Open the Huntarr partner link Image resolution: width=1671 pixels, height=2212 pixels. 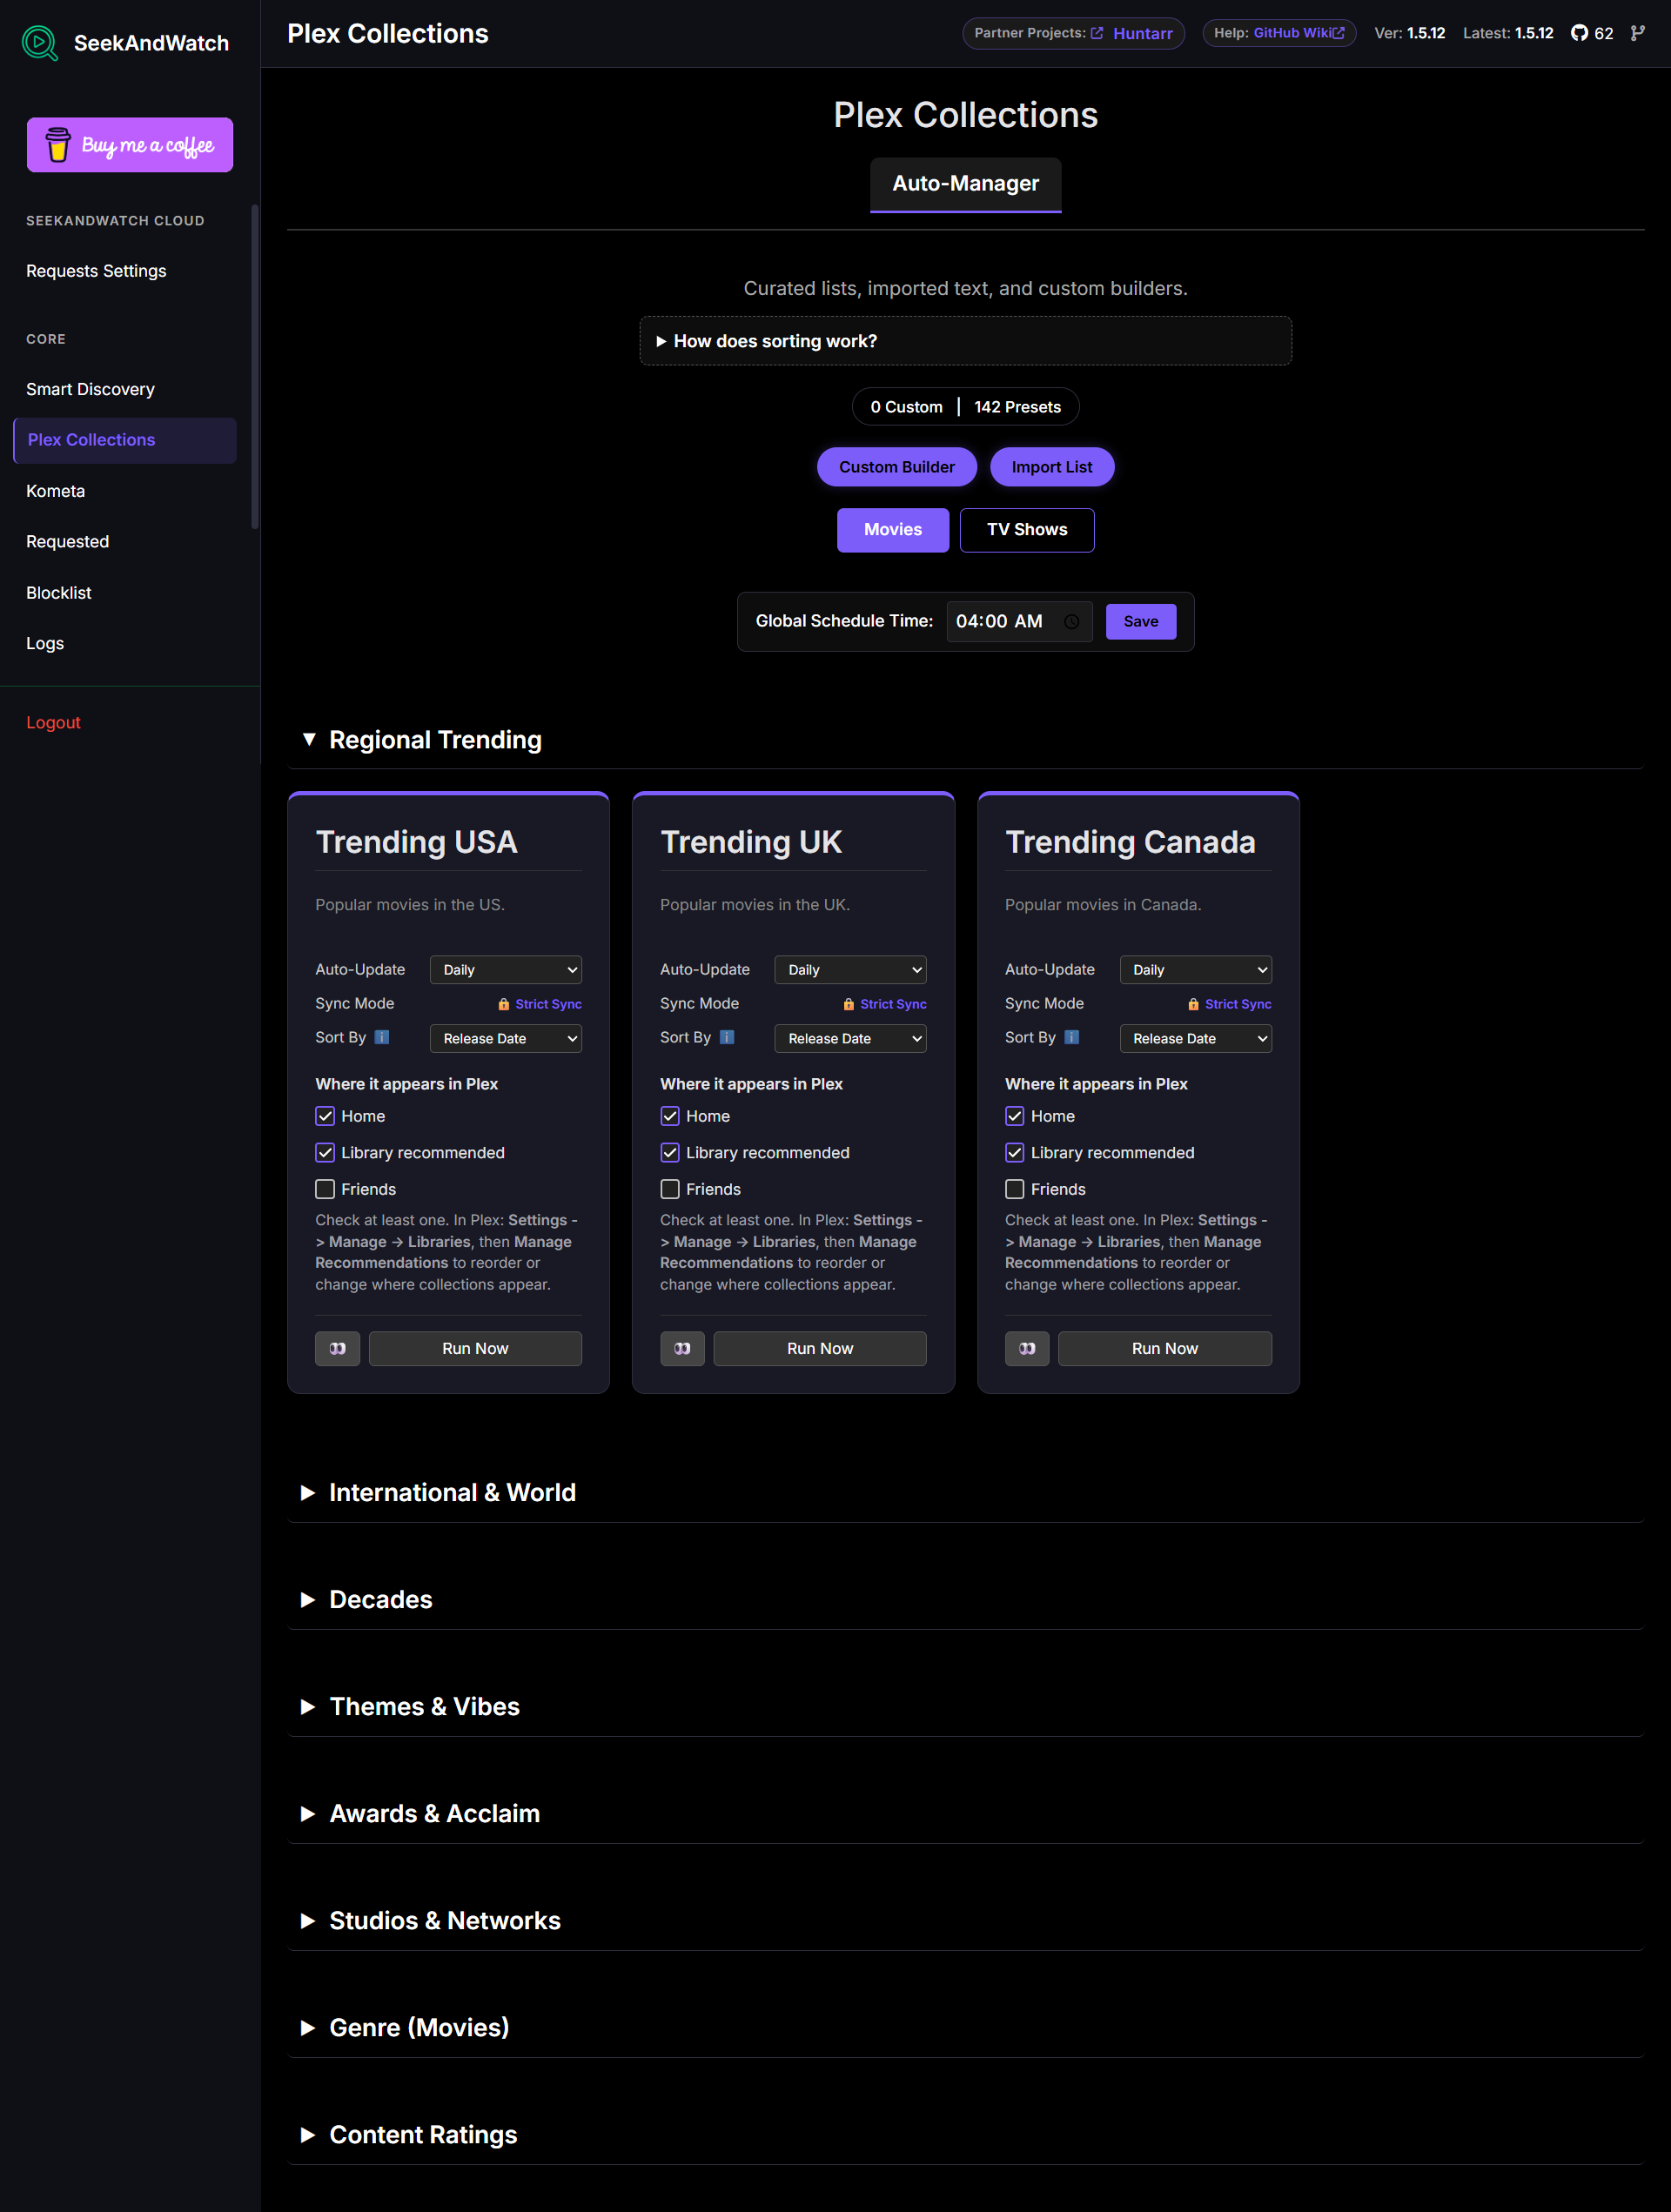tap(1143, 34)
